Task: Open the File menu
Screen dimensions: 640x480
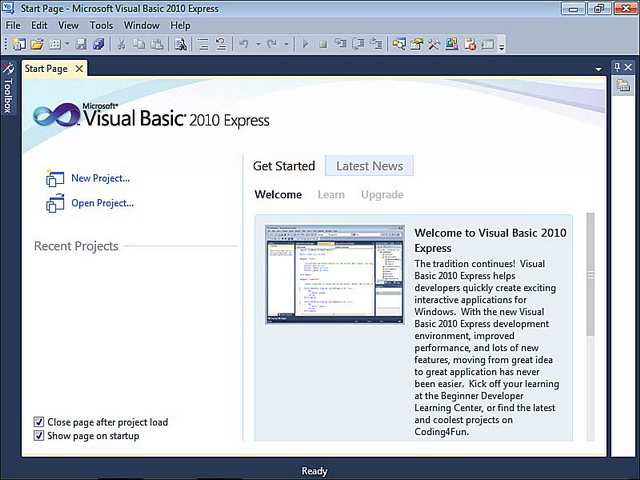Action: [13, 25]
